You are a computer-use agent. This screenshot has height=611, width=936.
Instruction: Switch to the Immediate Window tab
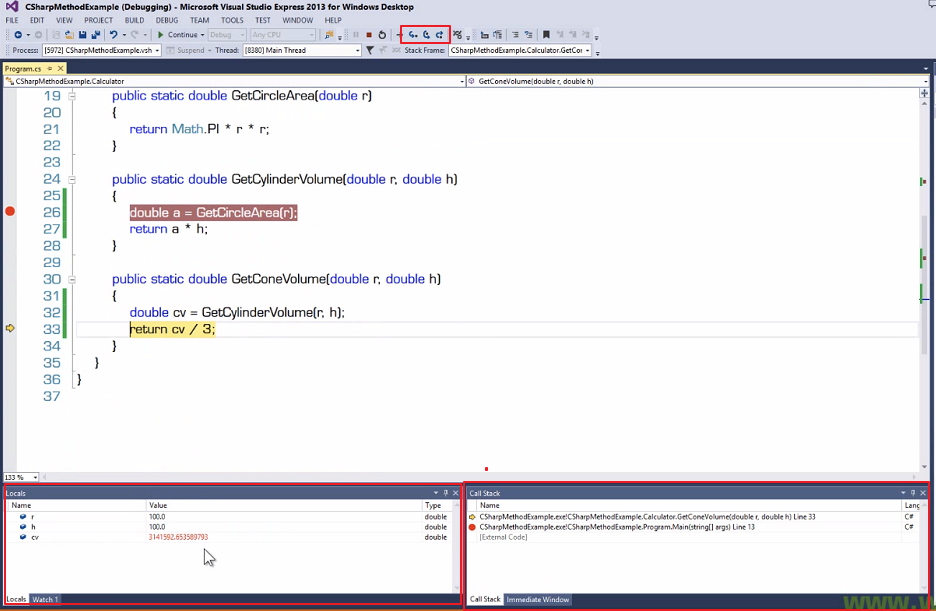click(538, 599)
